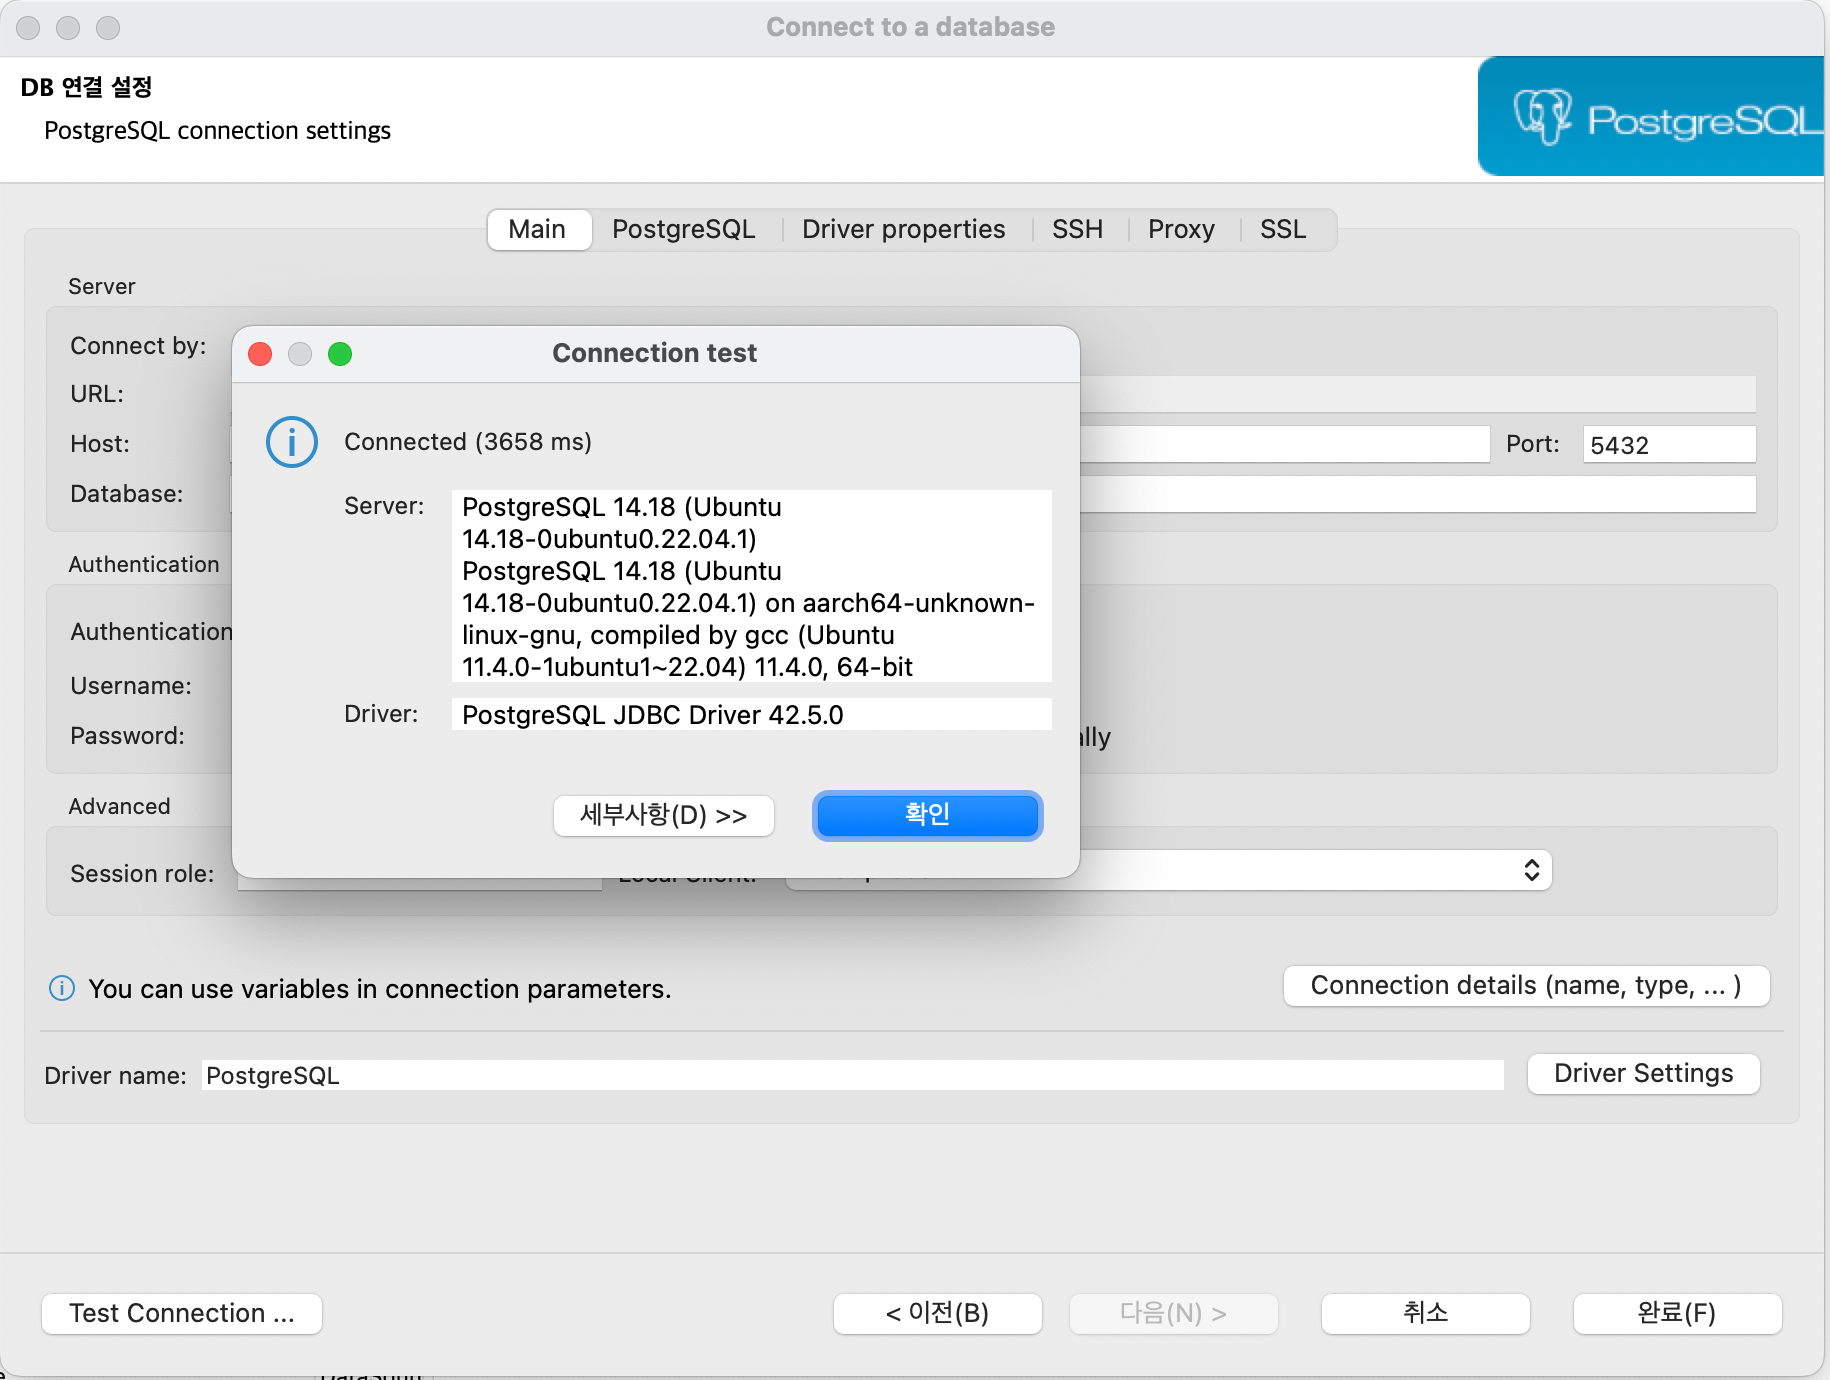1830x1380 pixels.
Task: Click the Driver name field with PostgreSQL
Action: (x=852, y=1075)
